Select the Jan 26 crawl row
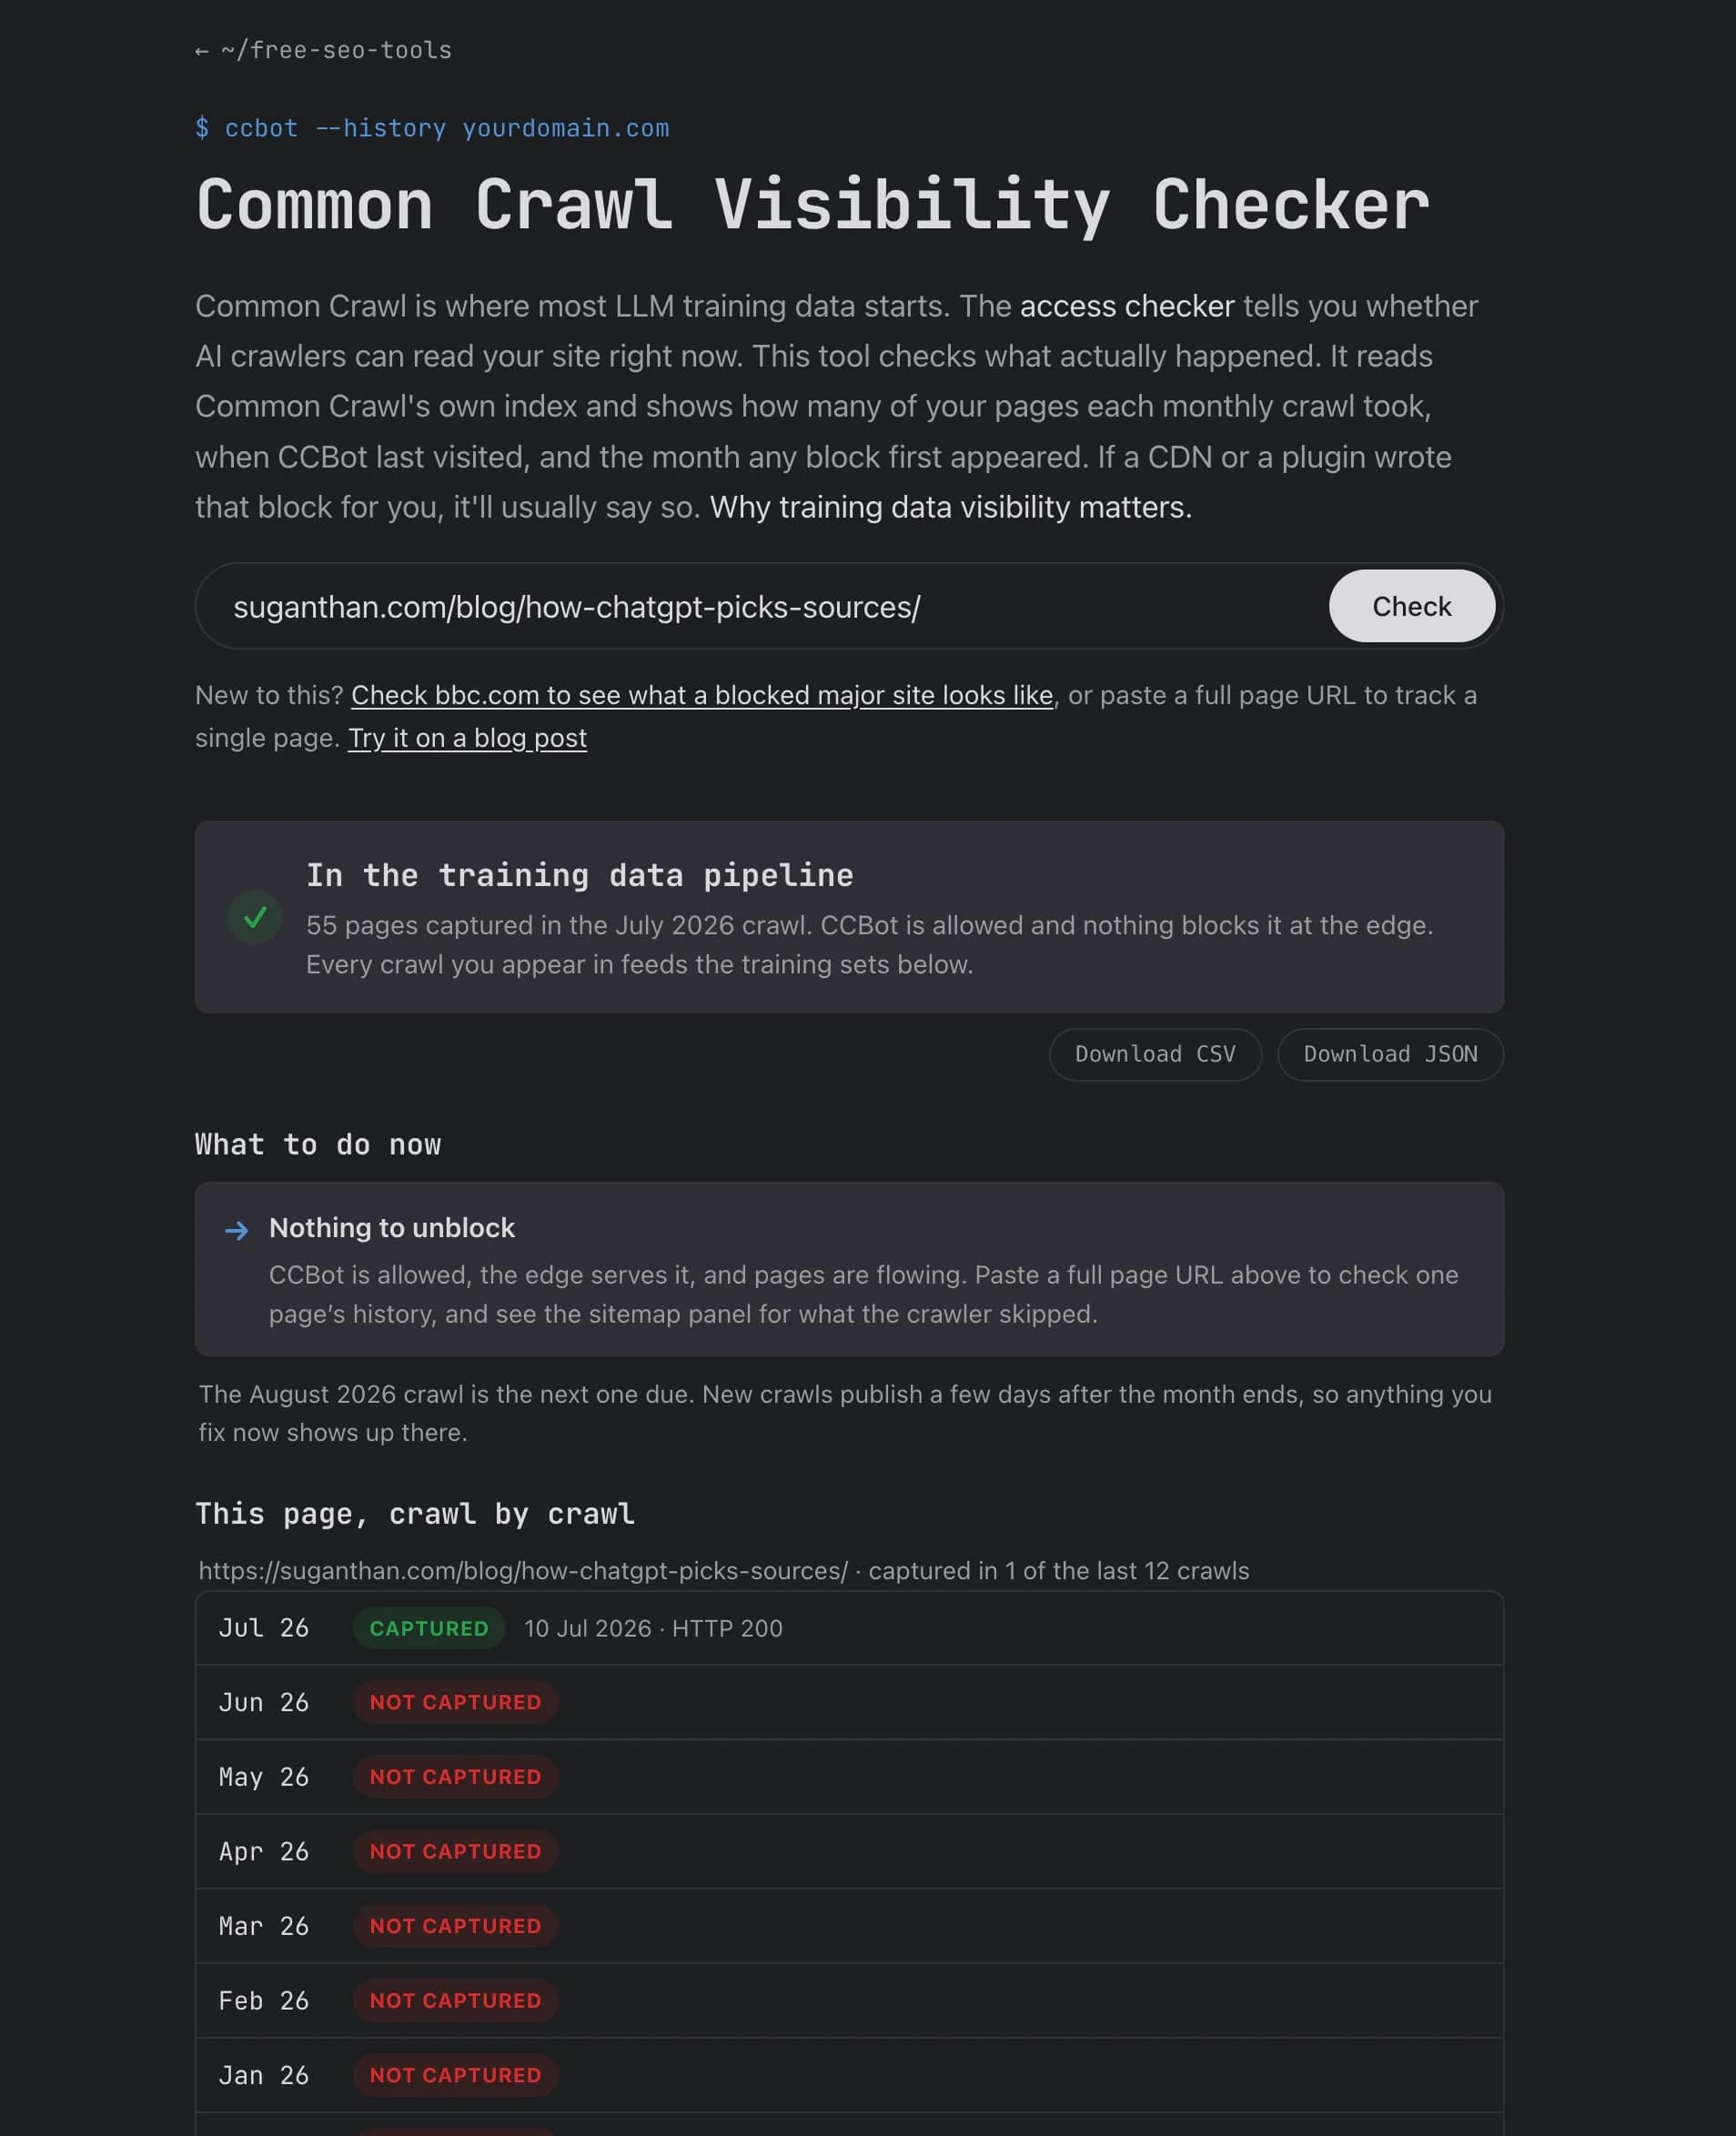 tap(849, 2075)
